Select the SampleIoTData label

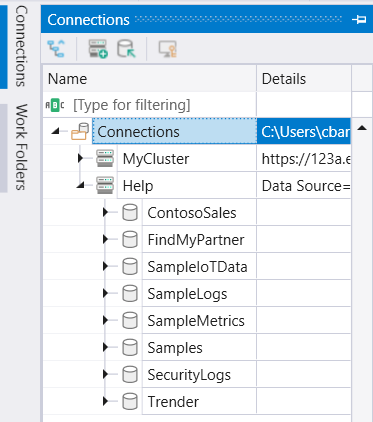pos(197,267)
